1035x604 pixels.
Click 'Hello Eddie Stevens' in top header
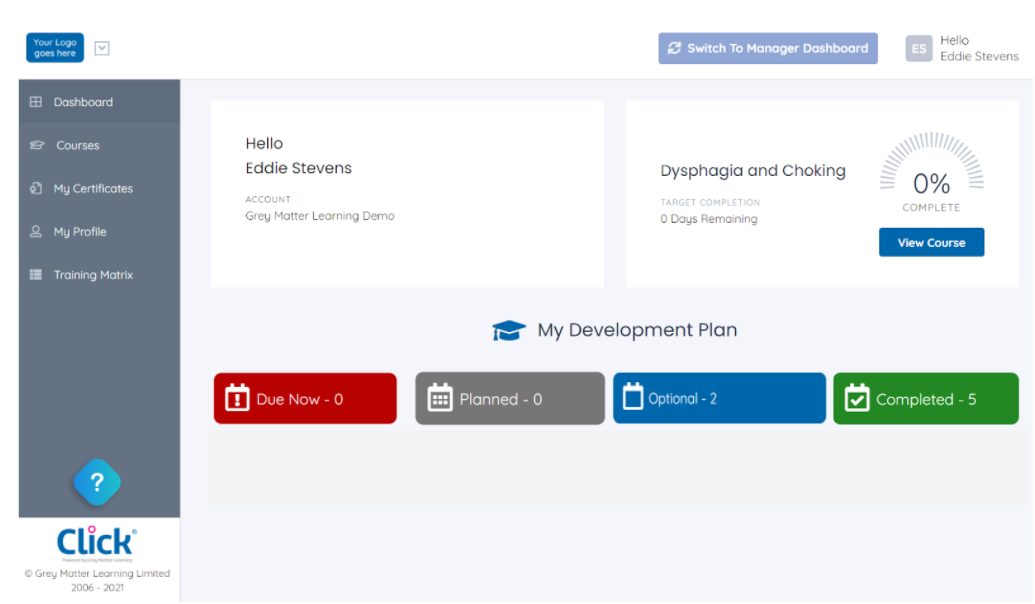tap(979, 48)
